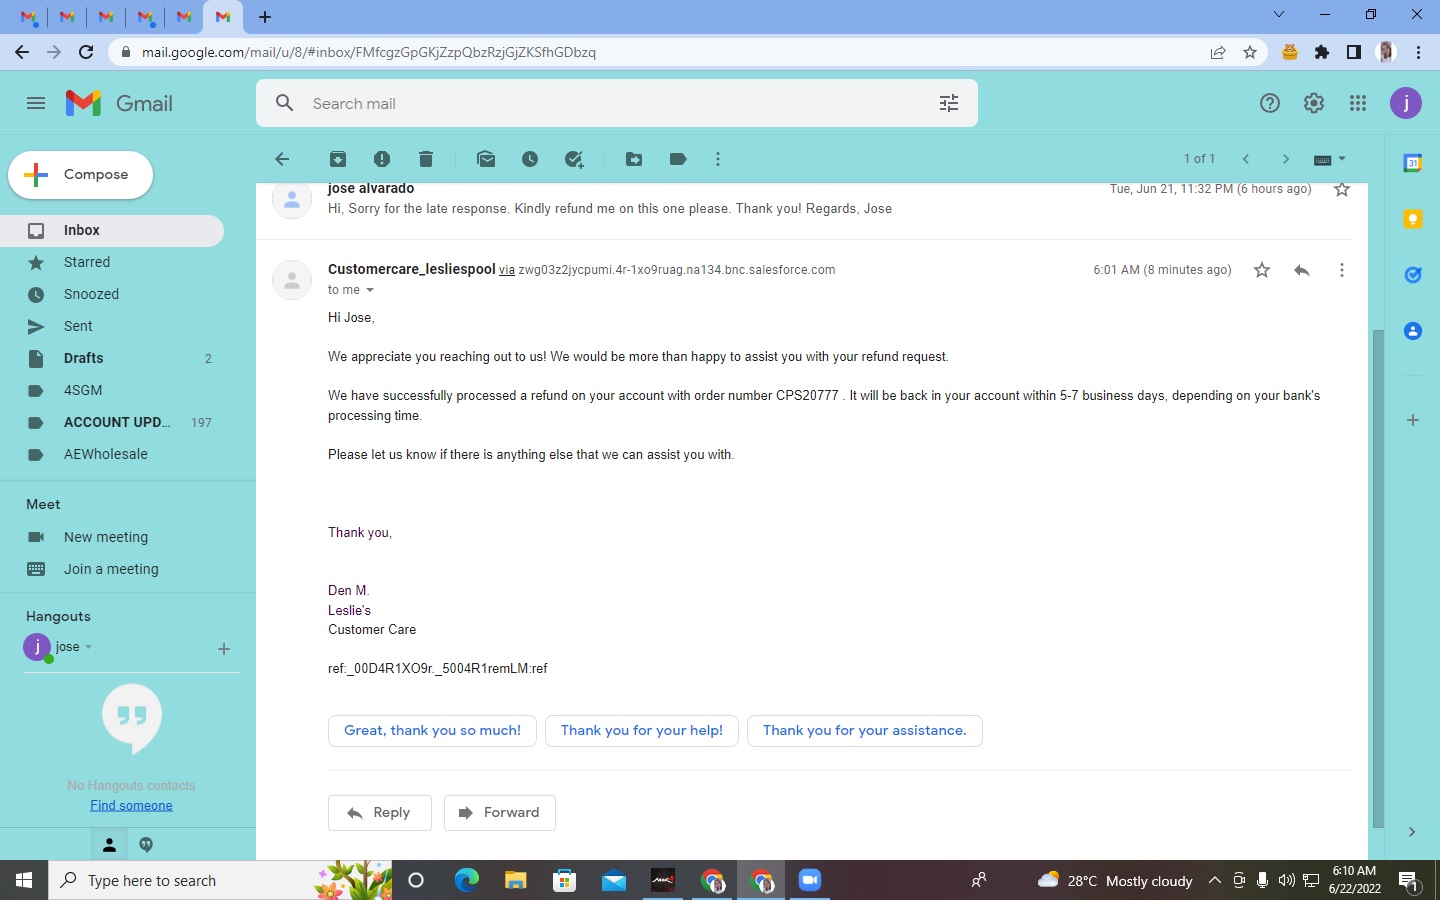This screenshot has height=900, width=1440.
Task: Click the Search mail input field
Action: pos(616,103)
